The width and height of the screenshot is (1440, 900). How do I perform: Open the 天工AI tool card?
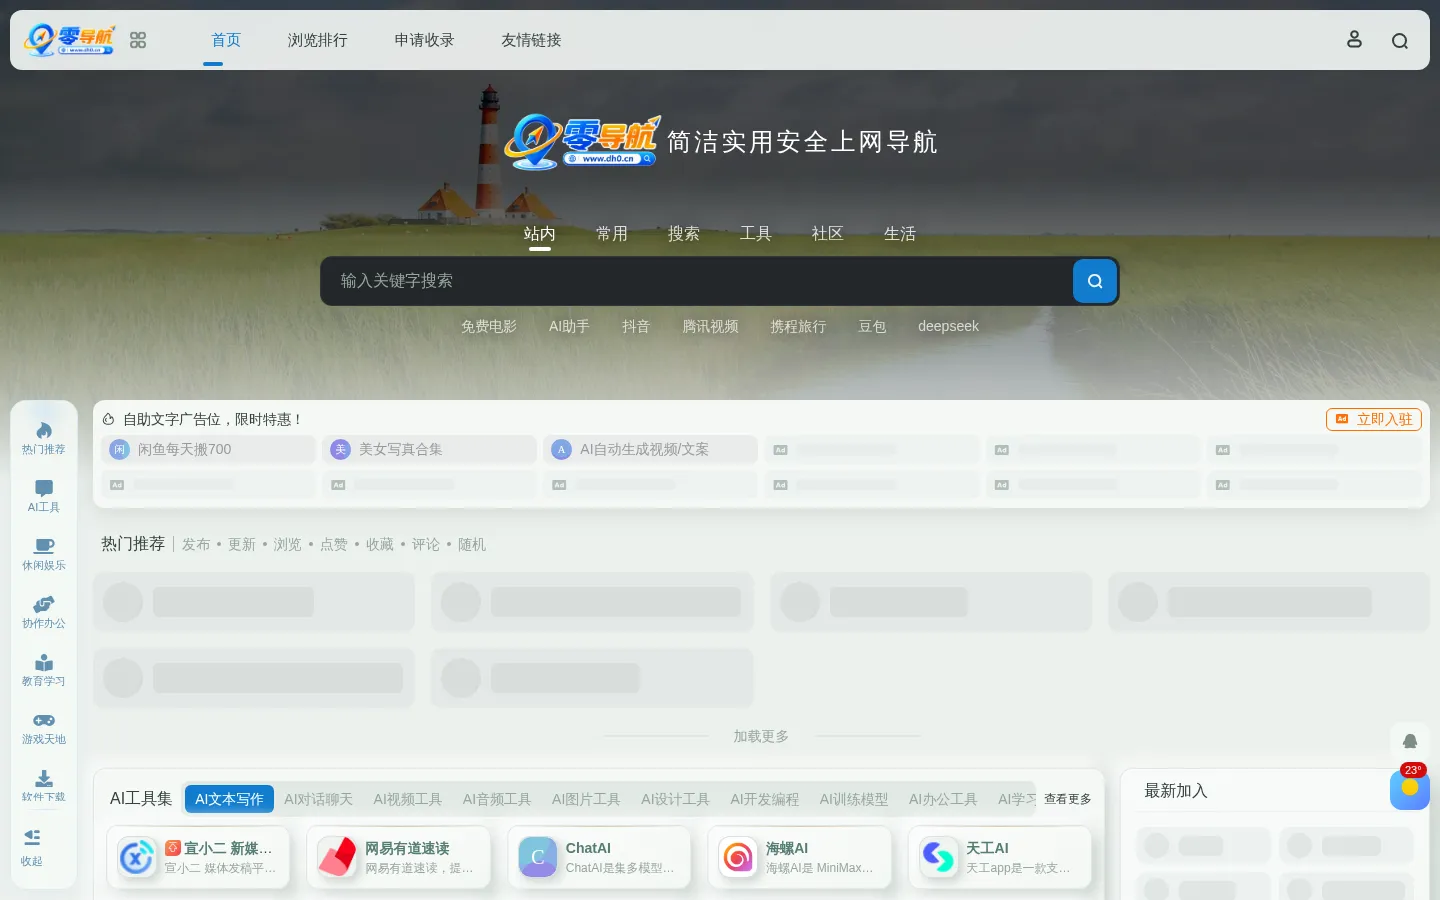pos(999,857)
